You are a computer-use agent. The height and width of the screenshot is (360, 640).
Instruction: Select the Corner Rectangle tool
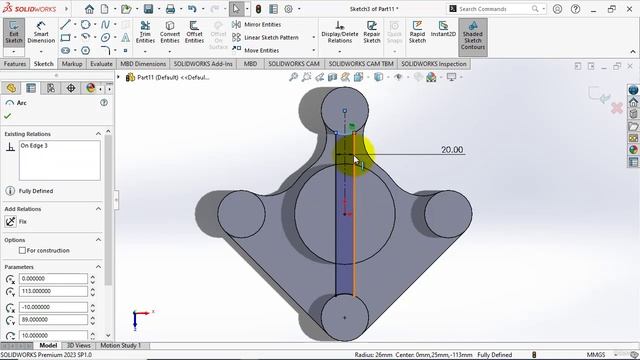(x=65, y=38)
